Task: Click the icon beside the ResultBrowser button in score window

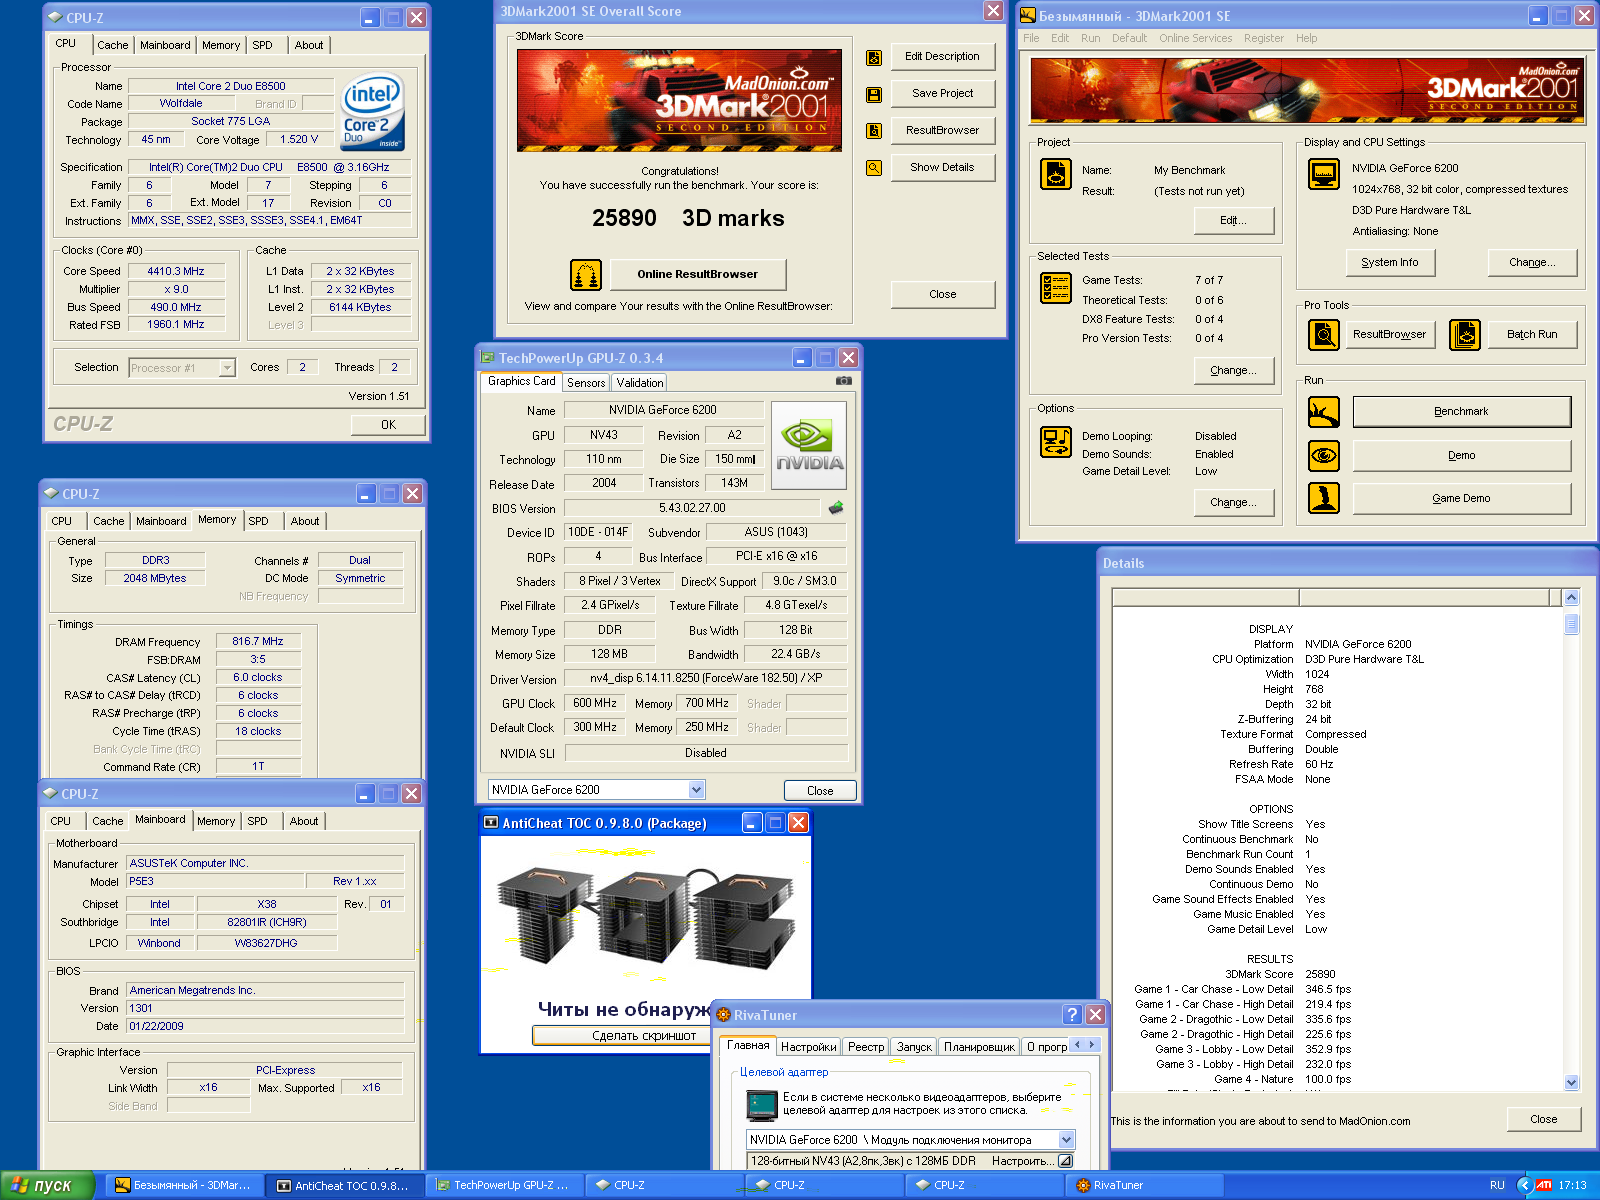Action: pos(874,131)
